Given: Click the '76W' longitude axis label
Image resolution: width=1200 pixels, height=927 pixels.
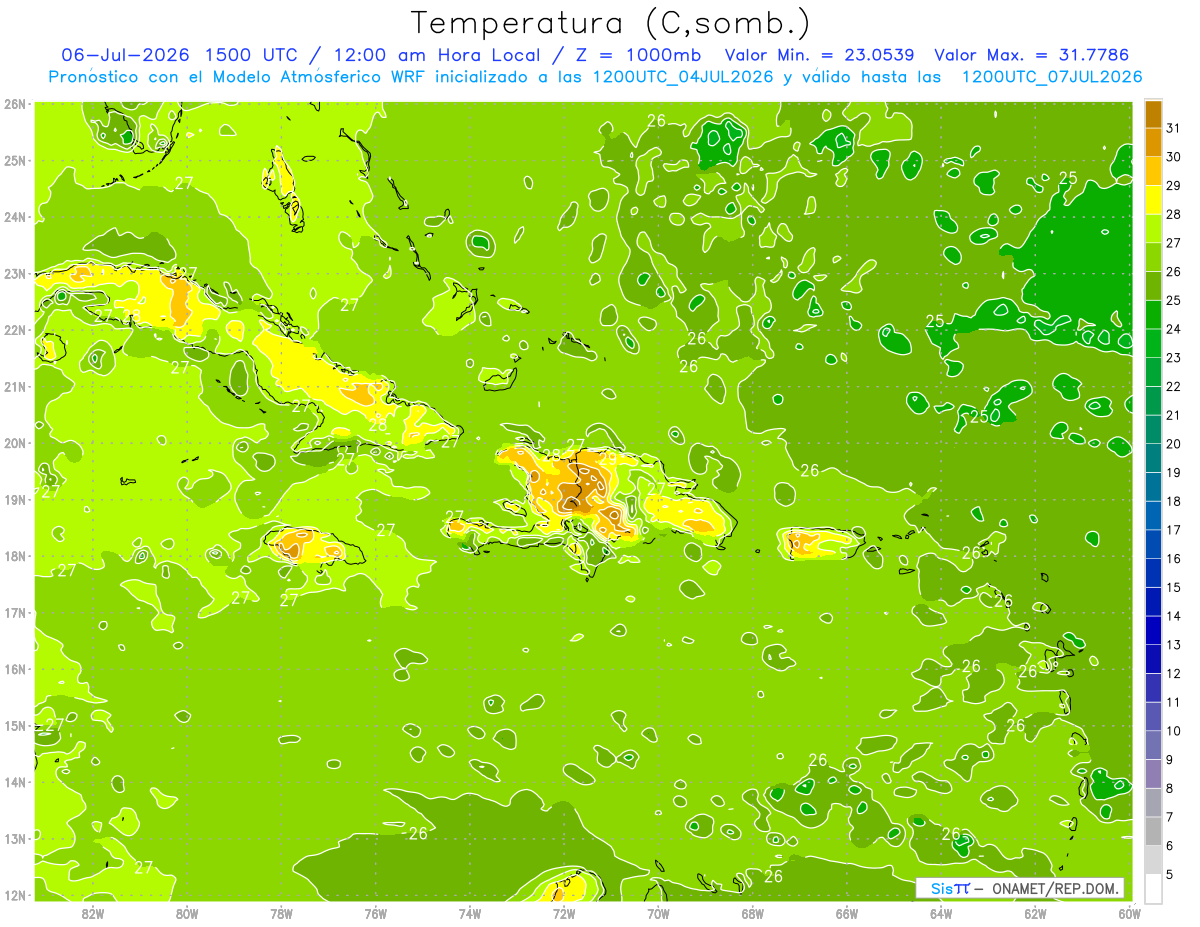Looking at the screenshot, I should click(x=376, y=912).
